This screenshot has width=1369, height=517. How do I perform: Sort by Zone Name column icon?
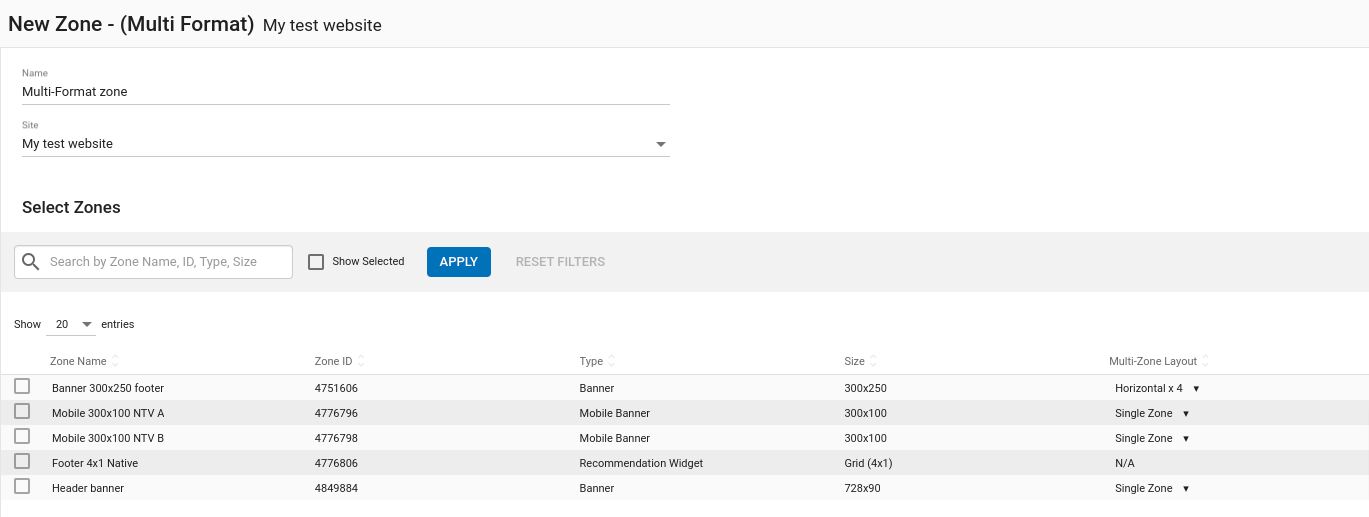pyautogui.click(x=115, y=361)
